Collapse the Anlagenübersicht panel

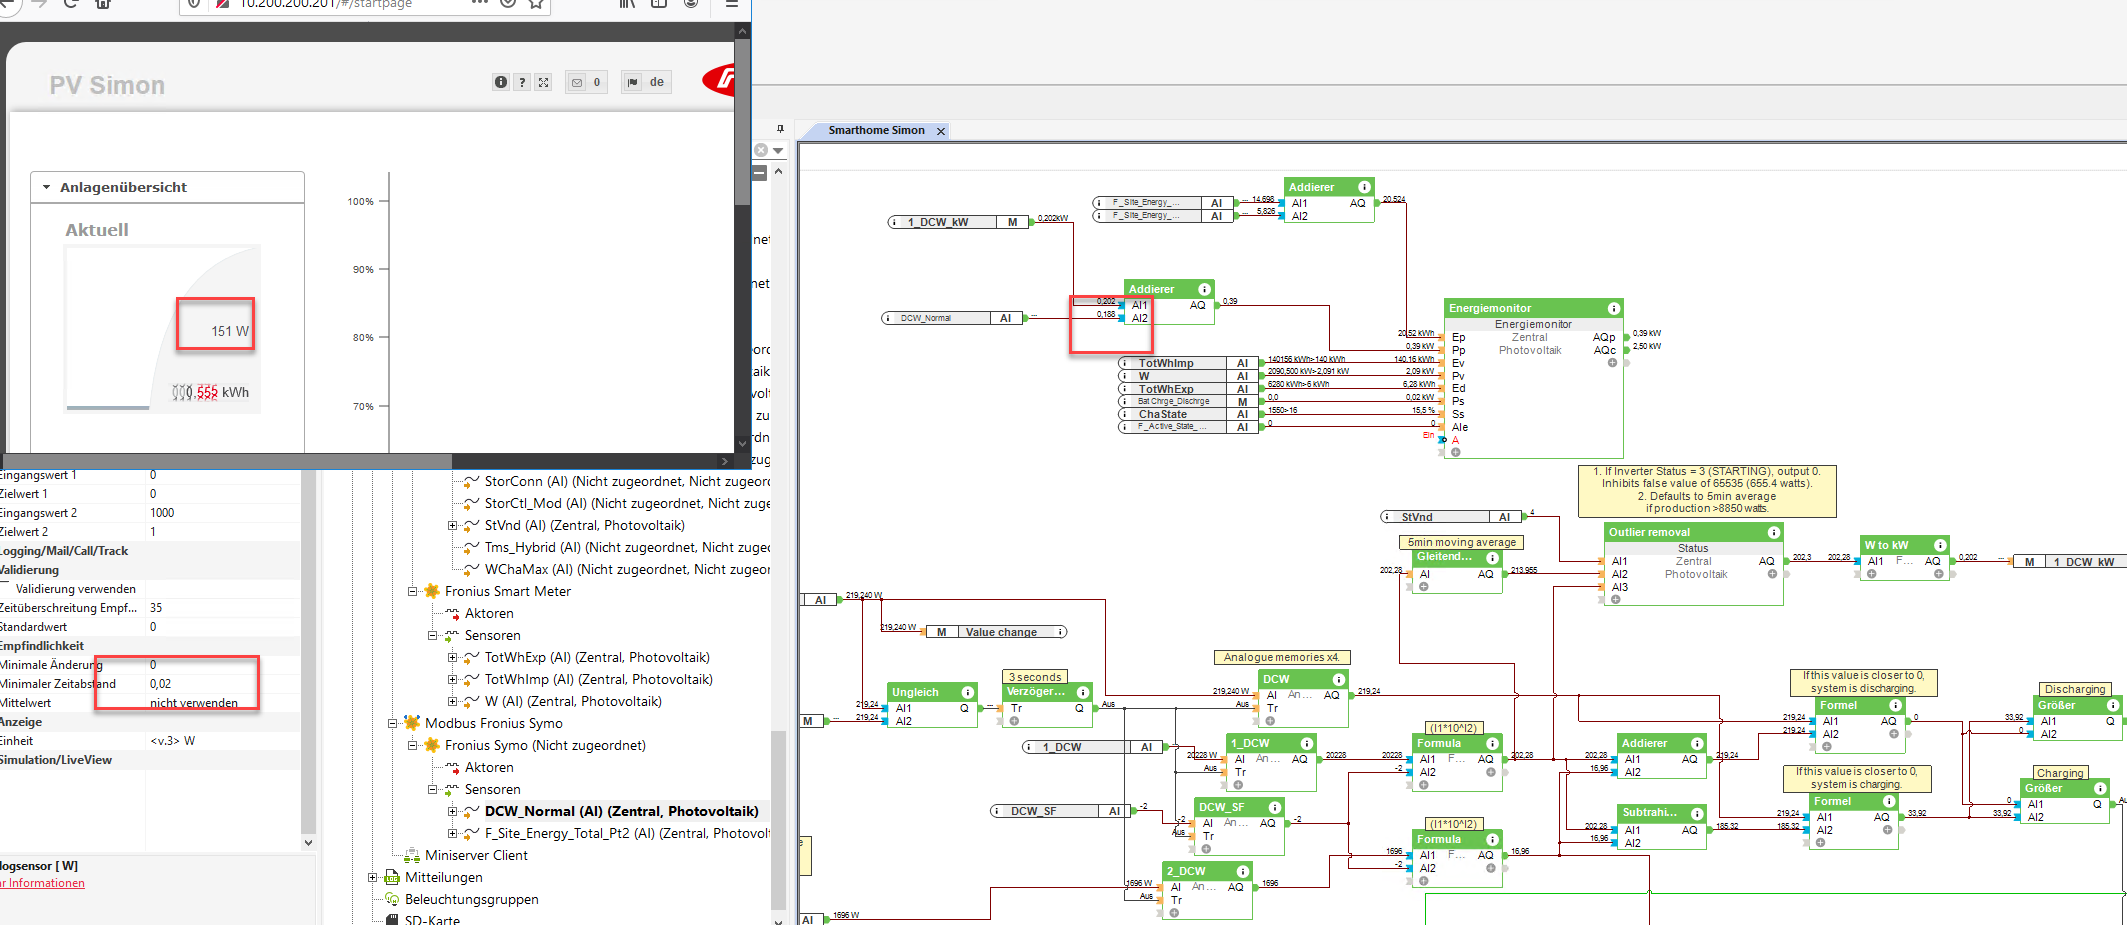point(46,187)
